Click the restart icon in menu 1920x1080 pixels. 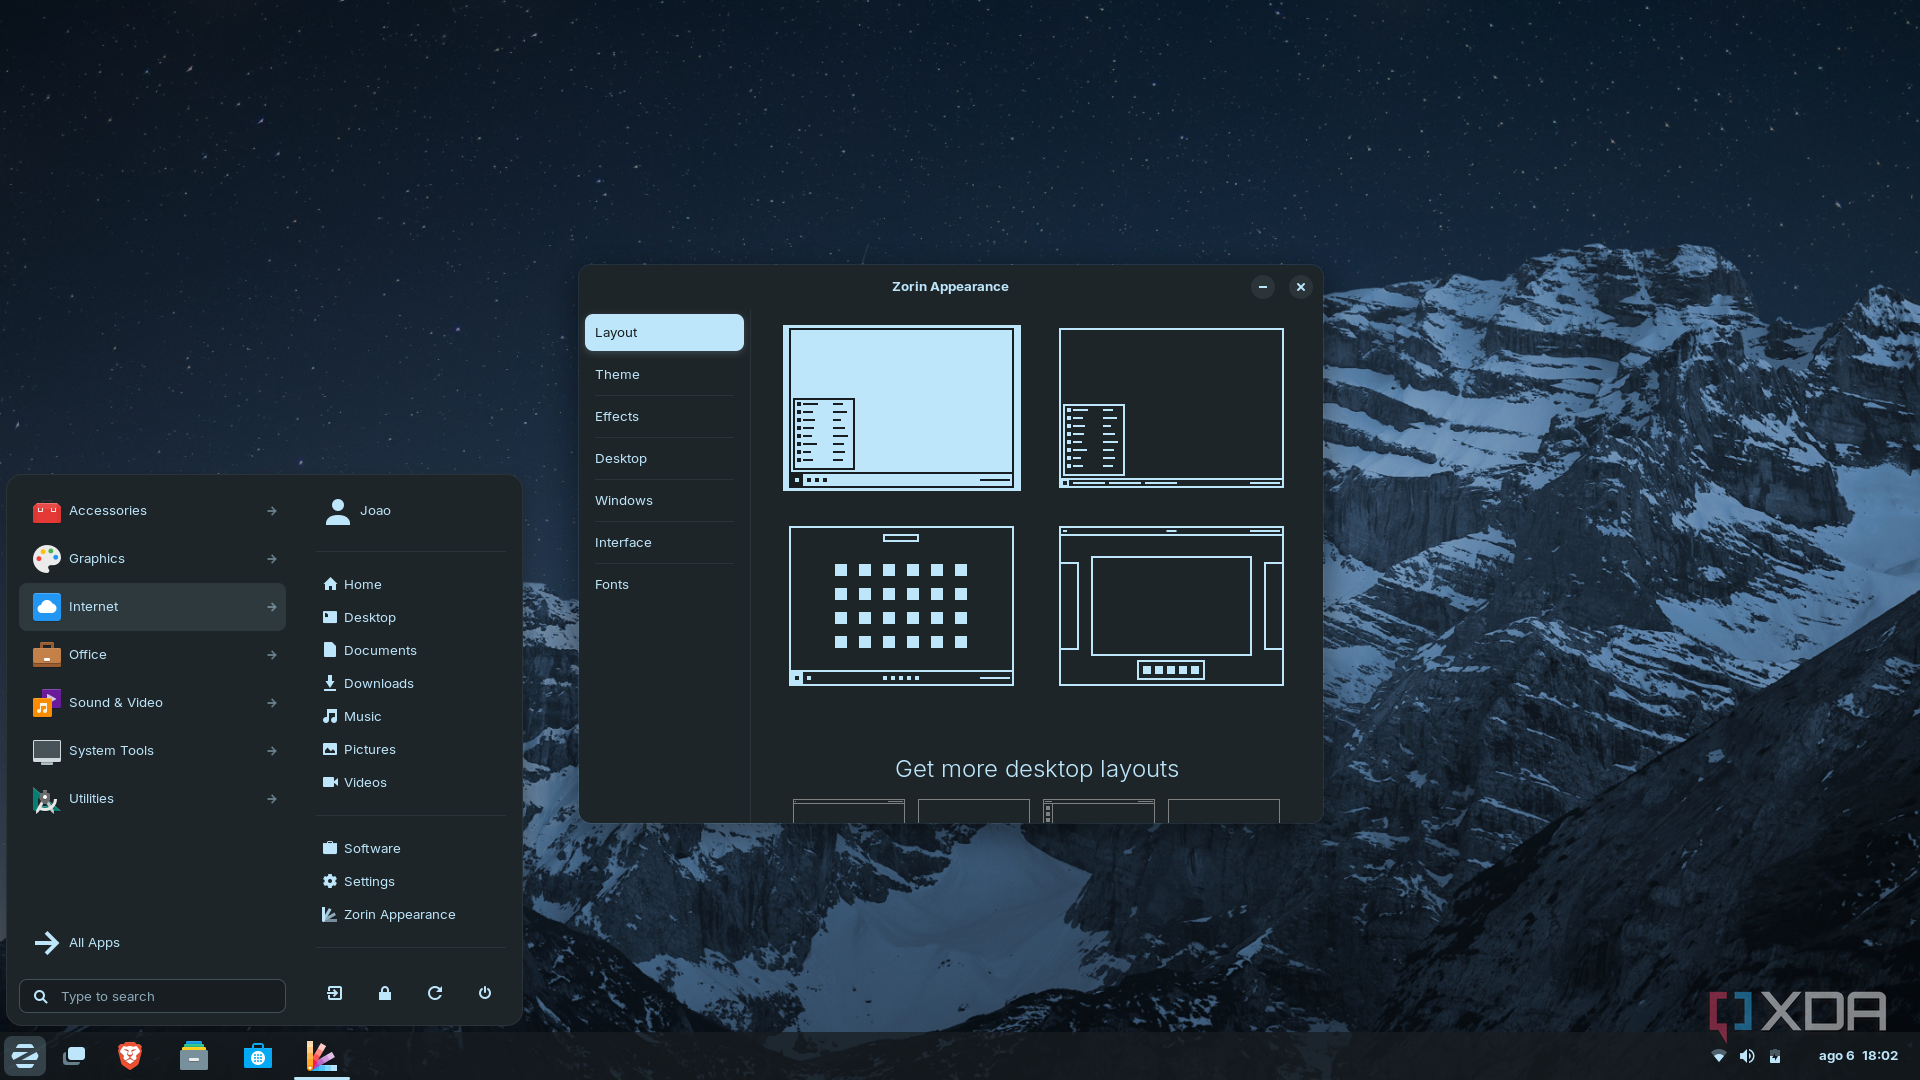(x=435, y=993)
